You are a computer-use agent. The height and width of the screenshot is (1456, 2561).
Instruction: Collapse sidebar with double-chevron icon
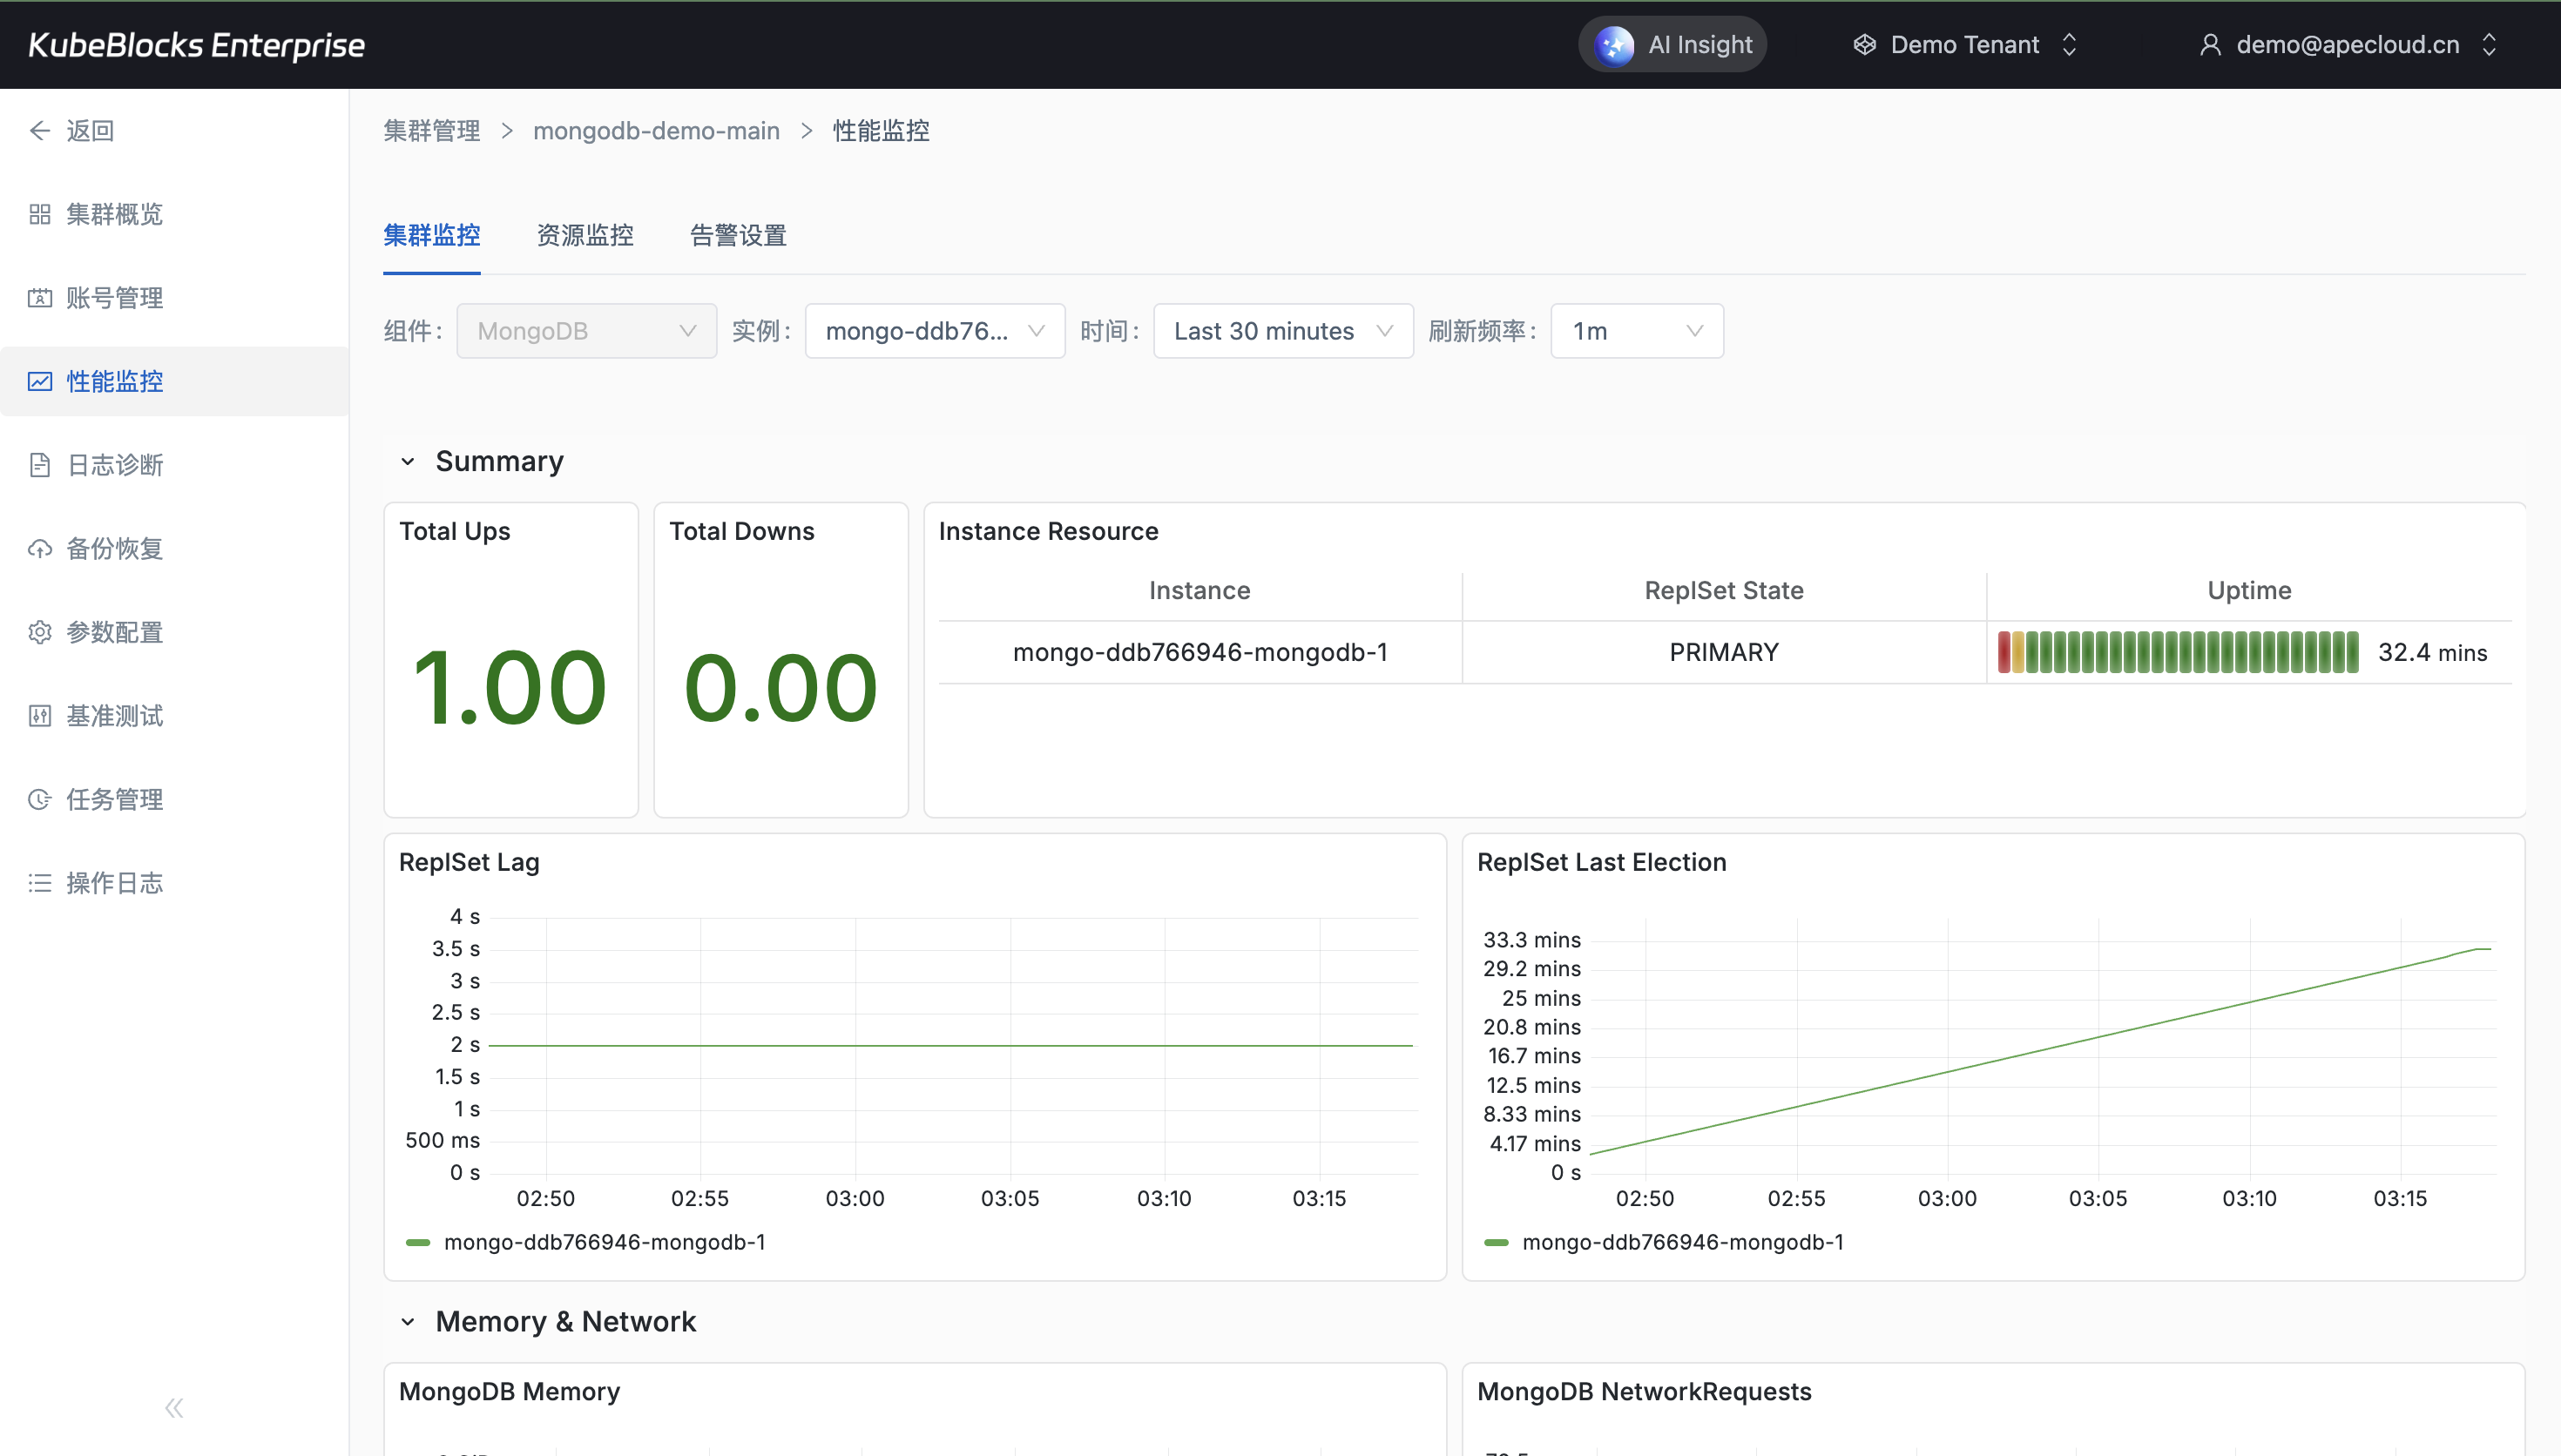pos(174,1408)
